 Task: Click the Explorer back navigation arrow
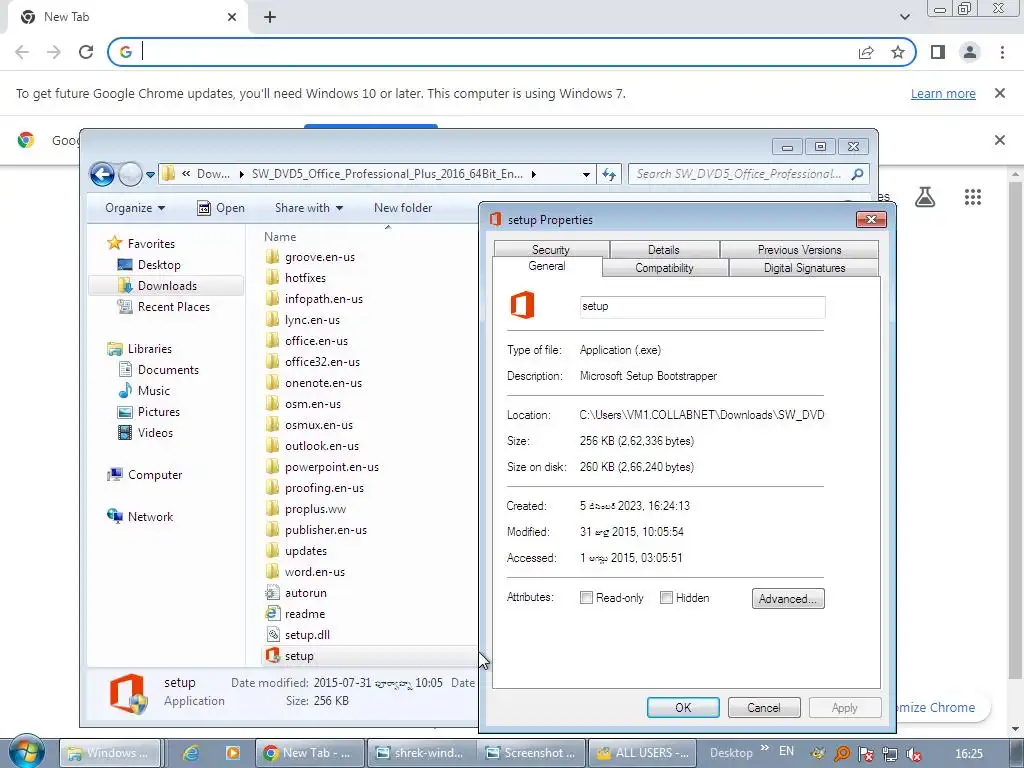coord(102,174)
